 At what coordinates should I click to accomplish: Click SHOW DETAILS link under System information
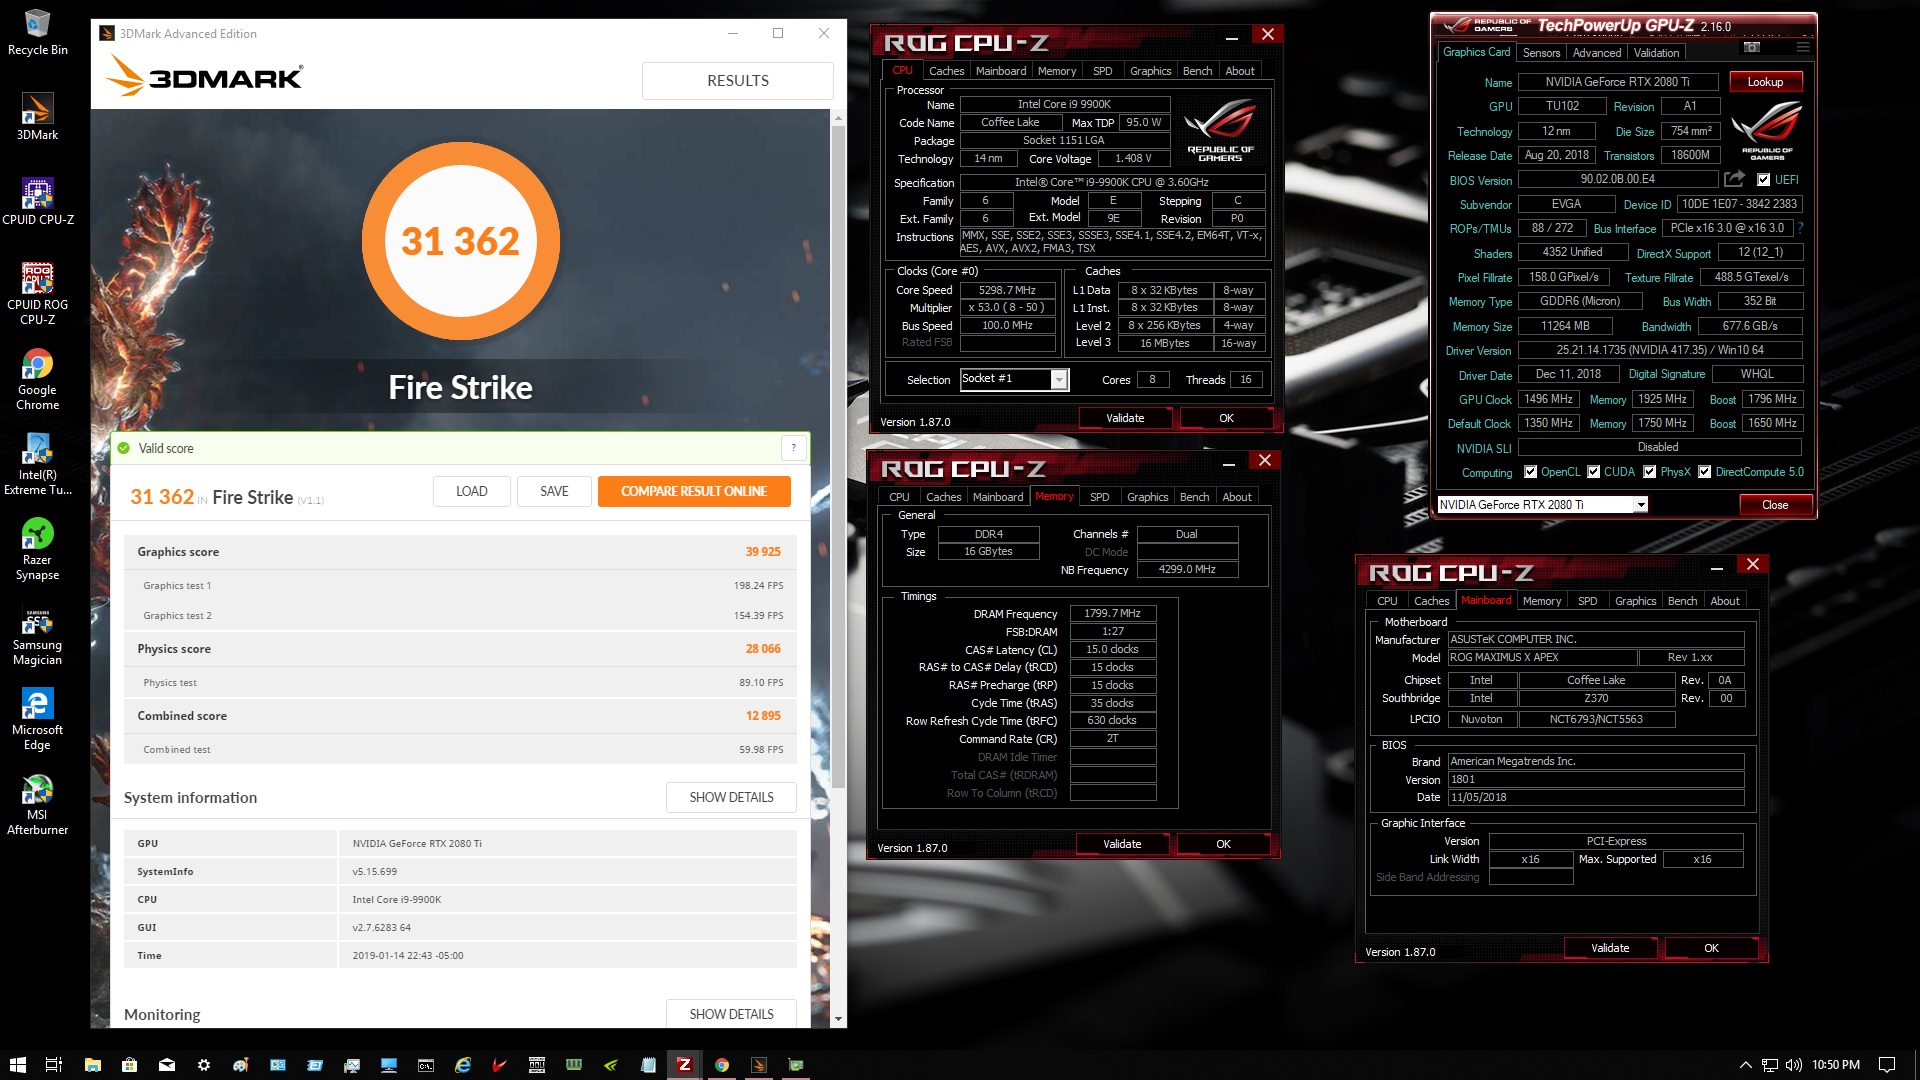coord(731,796)
